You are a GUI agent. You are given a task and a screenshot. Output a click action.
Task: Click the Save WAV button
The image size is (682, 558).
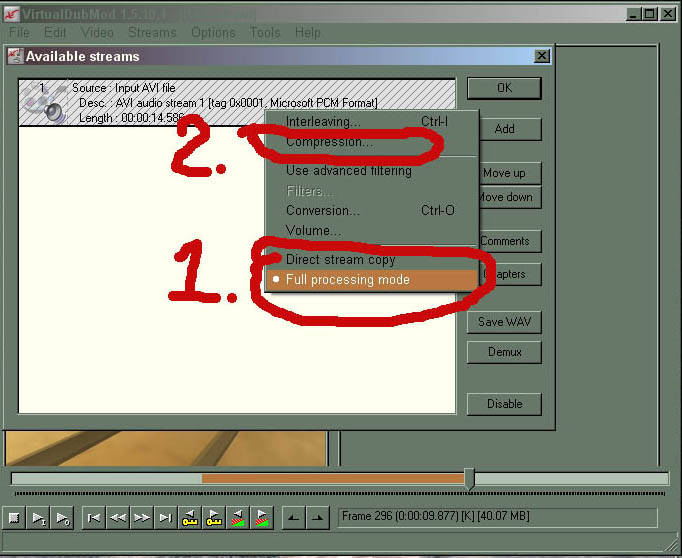pyautogui.click(x=504, y=322)
